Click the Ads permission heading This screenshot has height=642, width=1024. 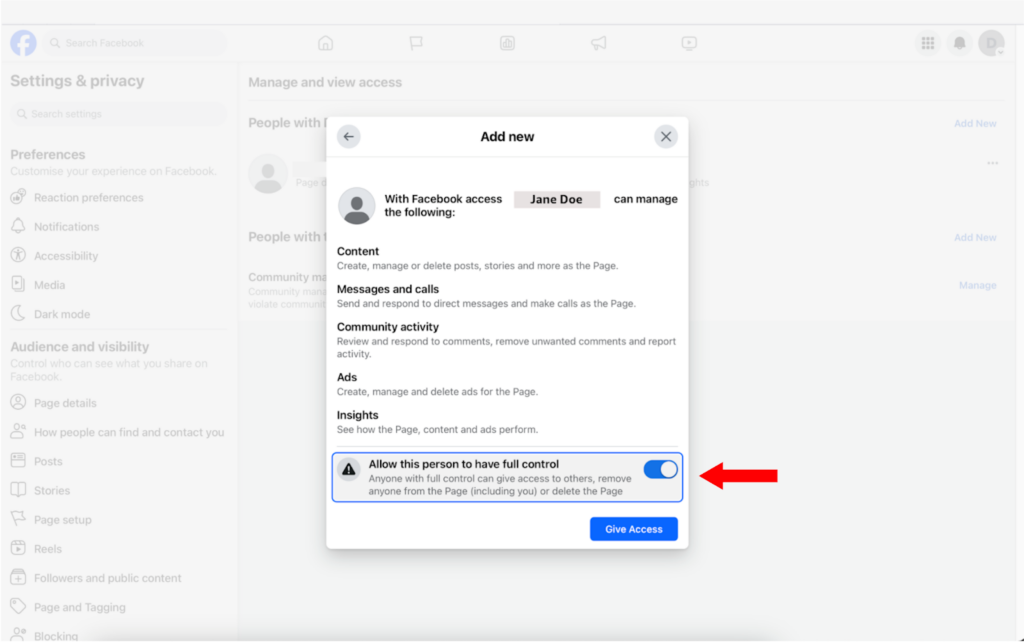347,377
